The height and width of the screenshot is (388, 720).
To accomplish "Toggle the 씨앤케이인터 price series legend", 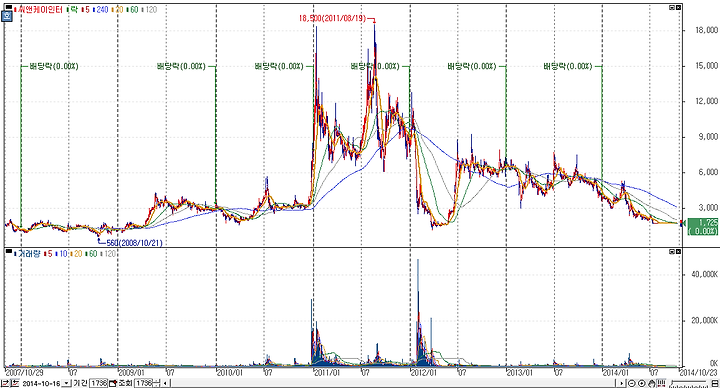I will pos(39,9).
